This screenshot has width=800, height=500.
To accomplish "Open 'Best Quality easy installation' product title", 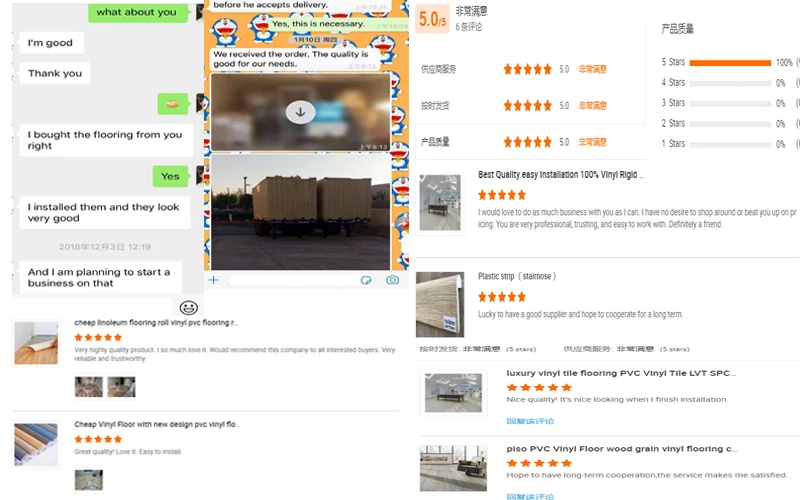I will point(561,174).
